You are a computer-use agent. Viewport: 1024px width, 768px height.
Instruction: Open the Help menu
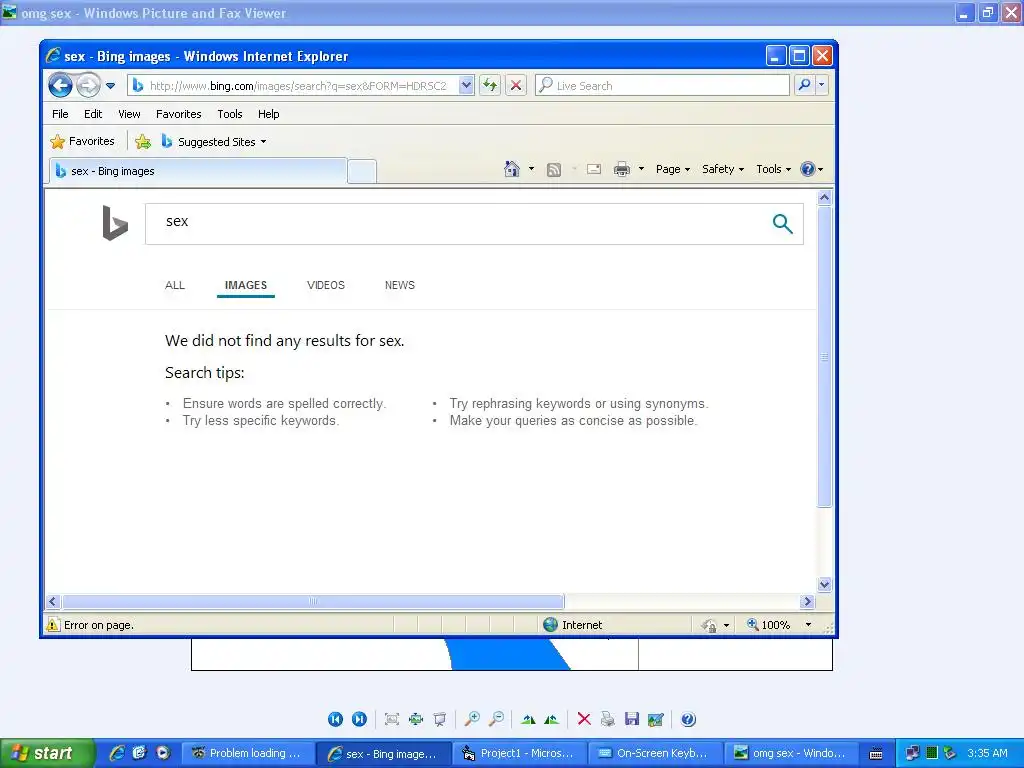tap(268, 114)
